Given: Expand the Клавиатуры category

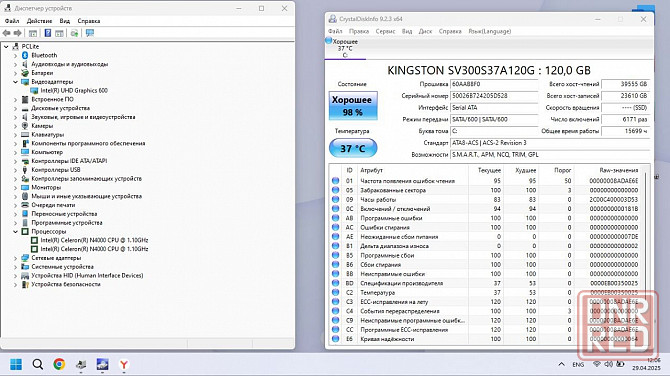Looking at the screenshot, I should (15, 135).
